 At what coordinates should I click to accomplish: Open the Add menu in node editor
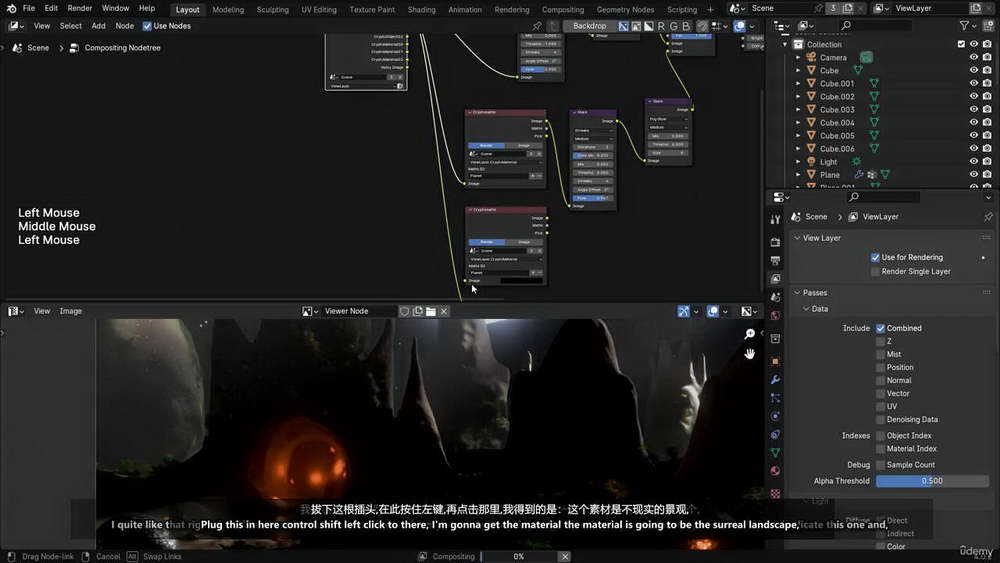click(x=98, y=26)
